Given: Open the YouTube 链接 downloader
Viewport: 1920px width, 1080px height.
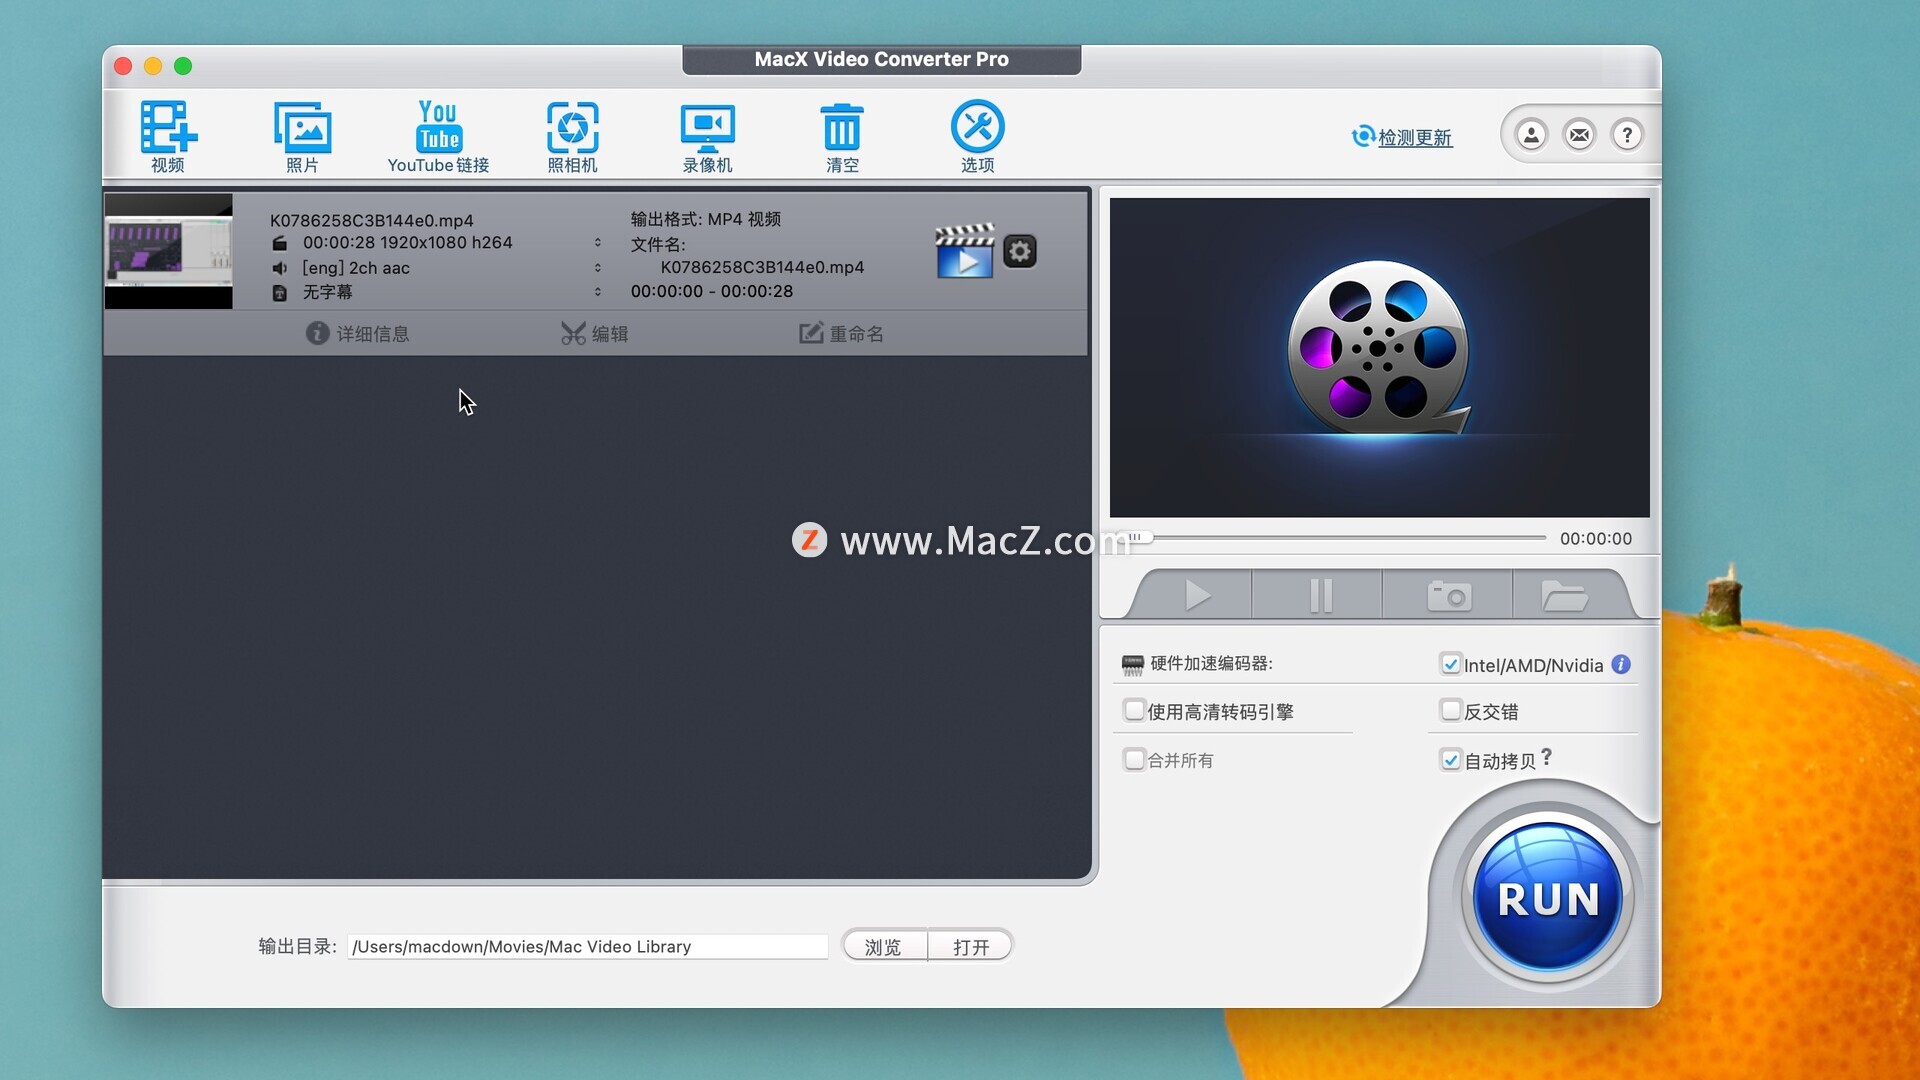Looking at the screenshot, I should pyautogui.click(x=438, y=136).
